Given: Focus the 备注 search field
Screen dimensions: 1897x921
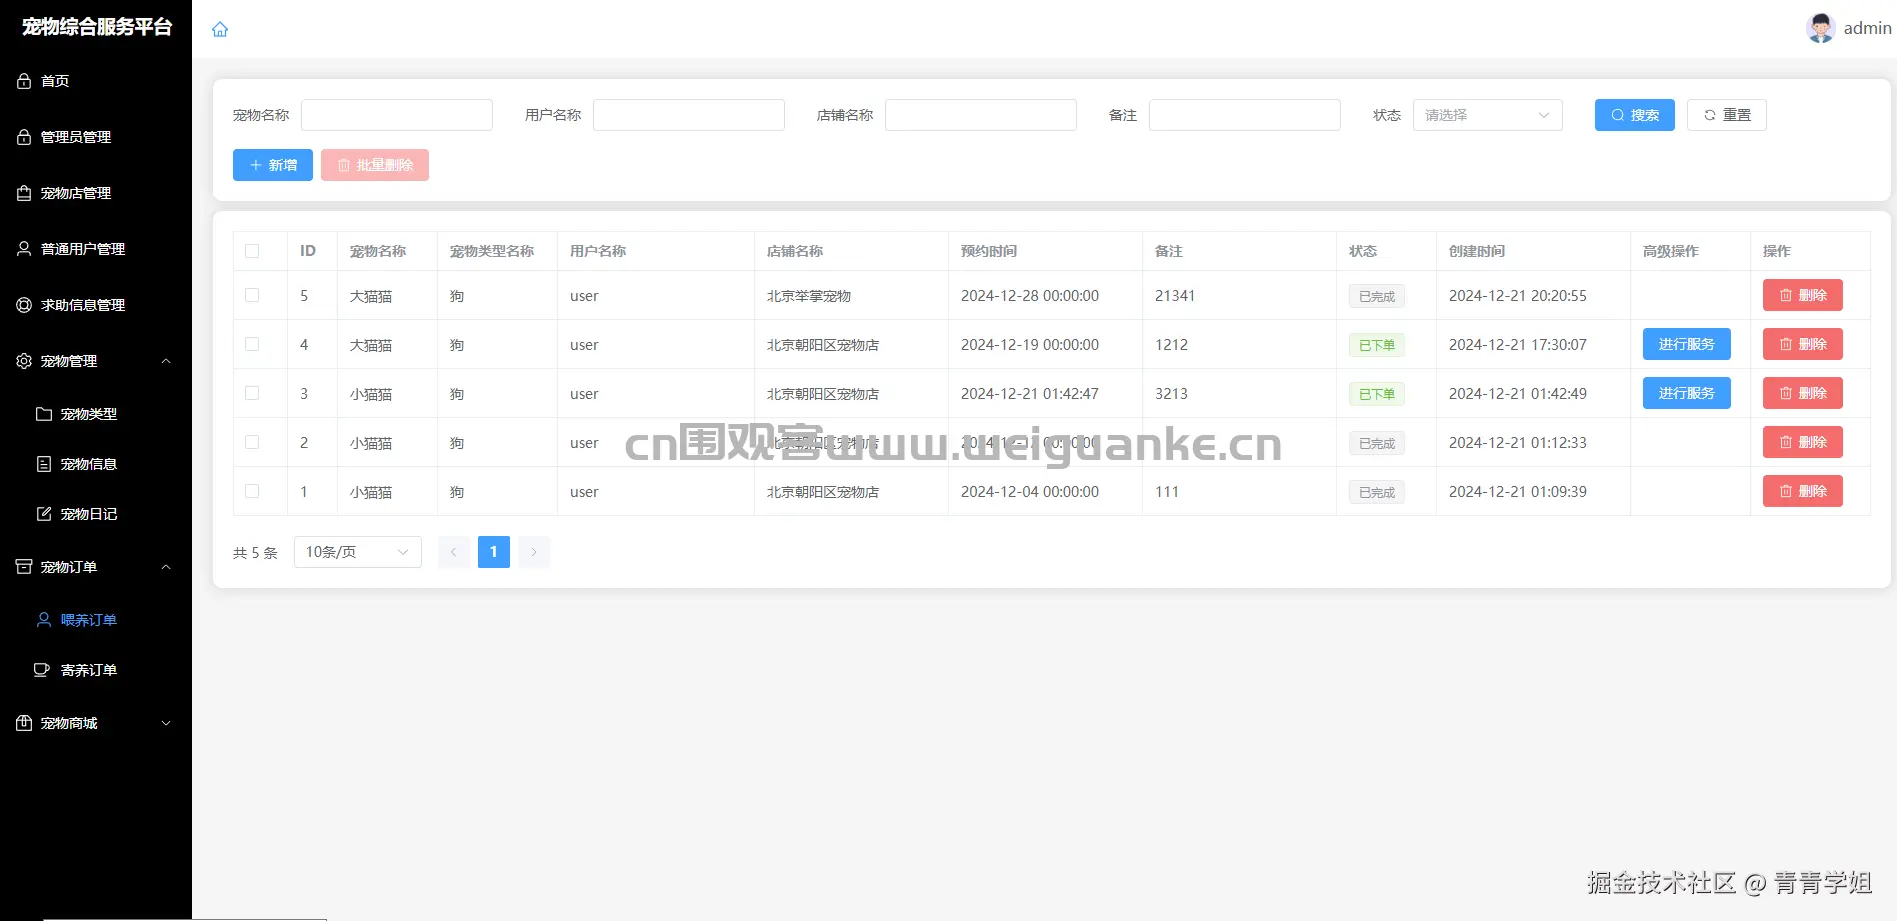Looking at the screenshot, I should (1245, 115).
